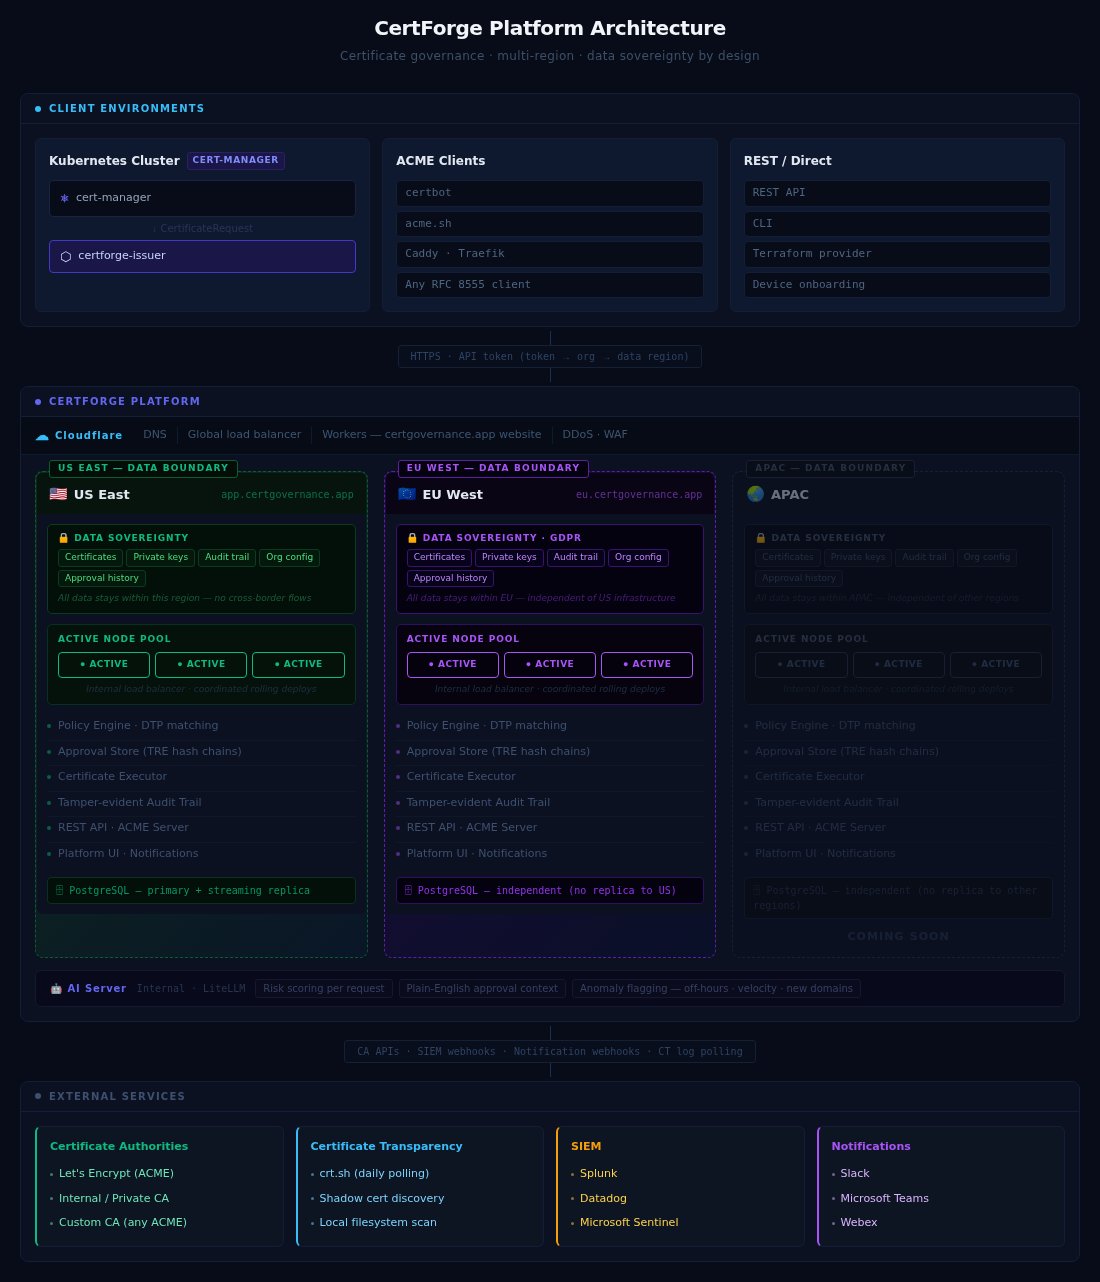This screenshot has width=1100, height=1282.
Task: Click the database icon in EU West PostgreSQL row
Action: [x=408, y=890]
